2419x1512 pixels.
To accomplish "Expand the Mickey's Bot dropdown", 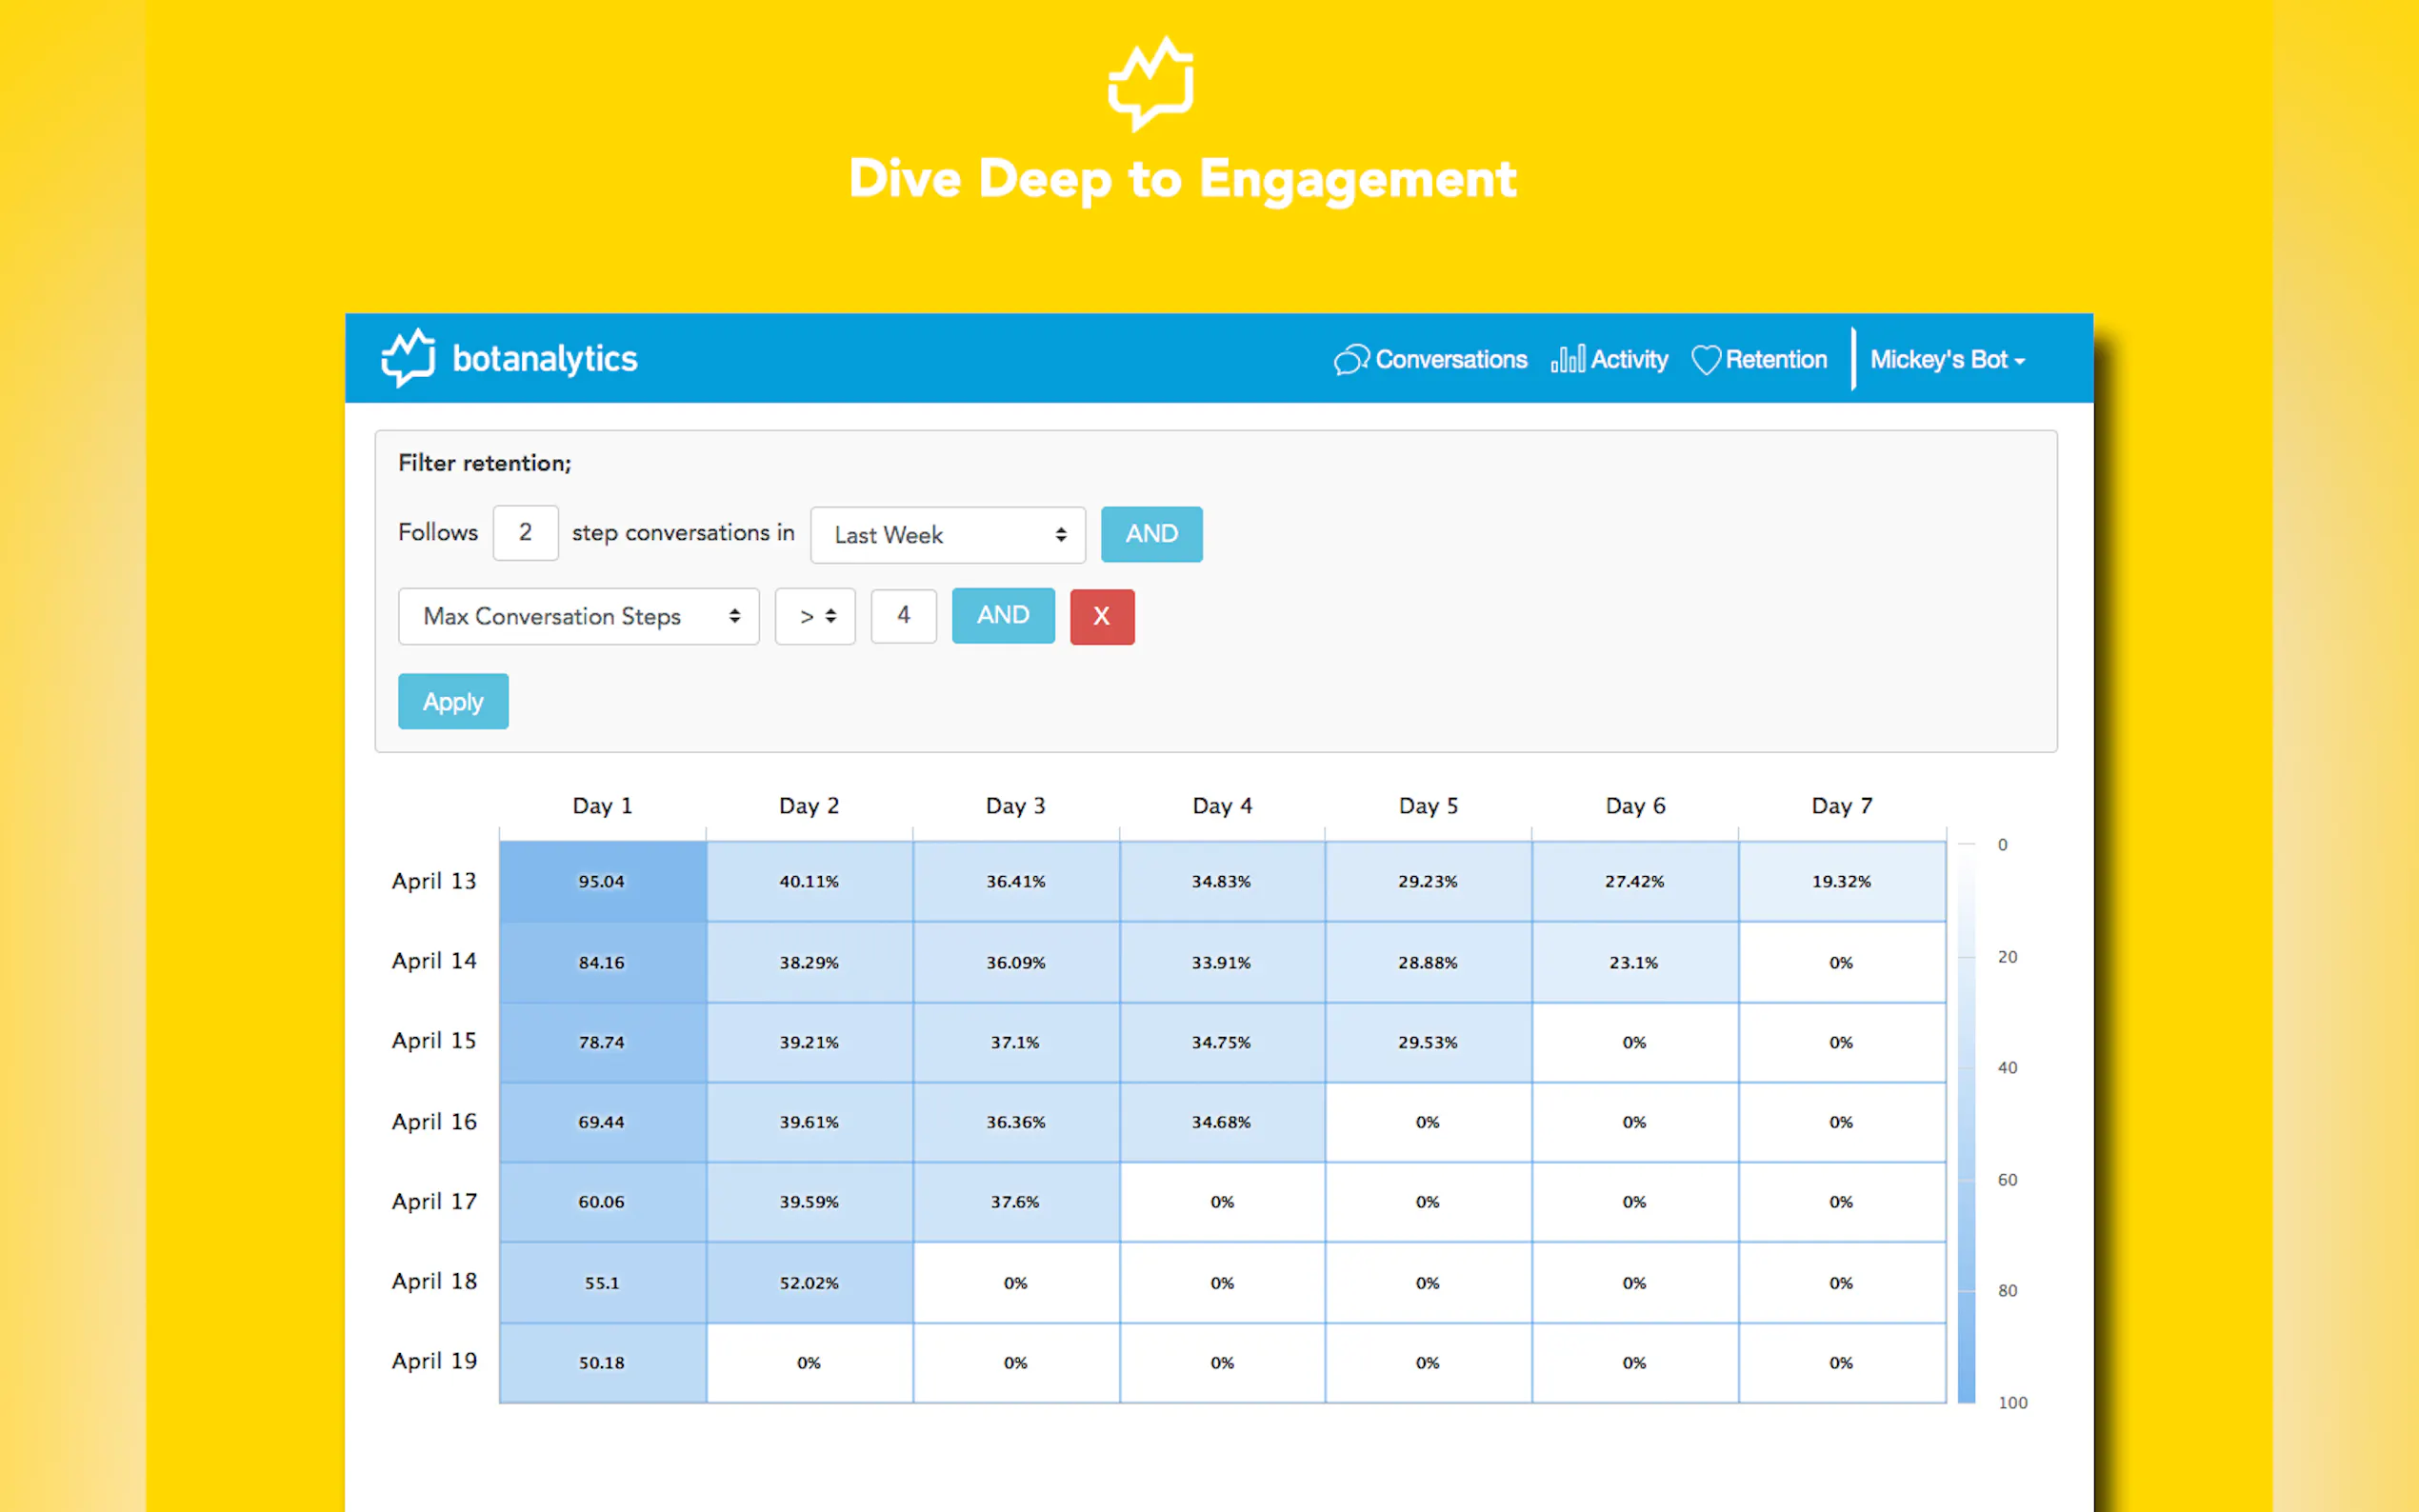I will pyautogui.click(x=1946, y=360).
